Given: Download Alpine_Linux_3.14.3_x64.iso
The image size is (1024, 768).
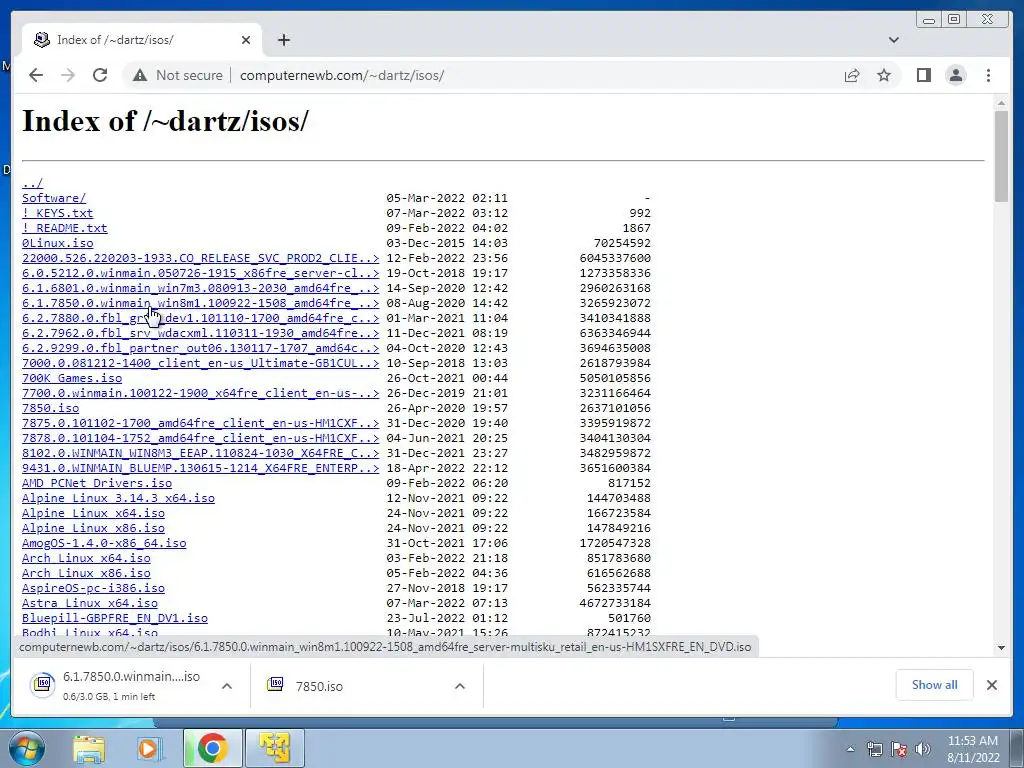Looking at the screenshot, I should 118,498.
